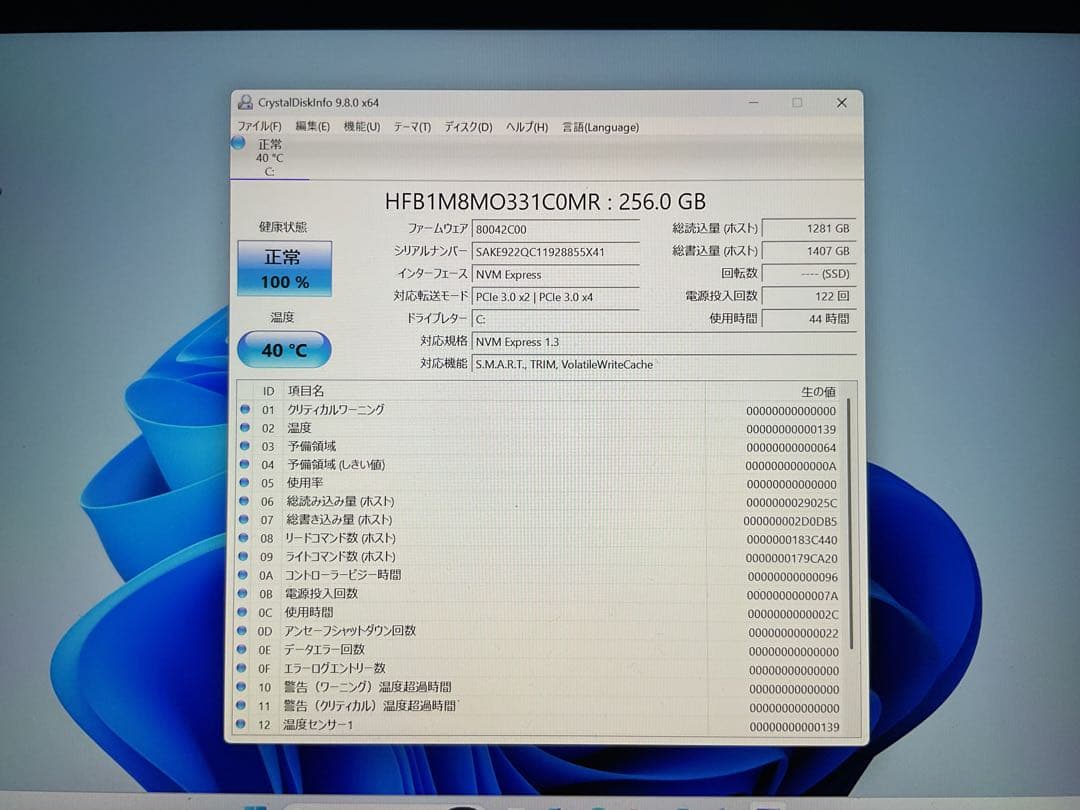Click the CrystalDiskInfo title bar icon
Image resolution: width=1080 pixels, height=810 pixels.
(x=245, y=103)
